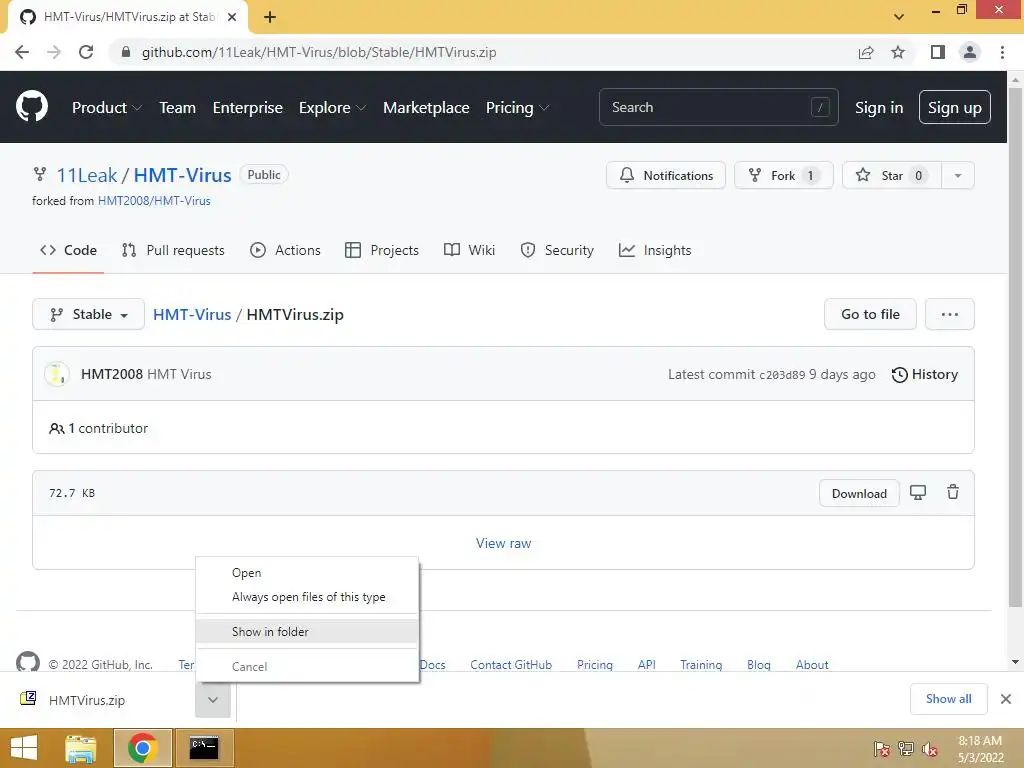Click the trash delete file icon
Screen dimensions: 1024x768
coord(953,492)
